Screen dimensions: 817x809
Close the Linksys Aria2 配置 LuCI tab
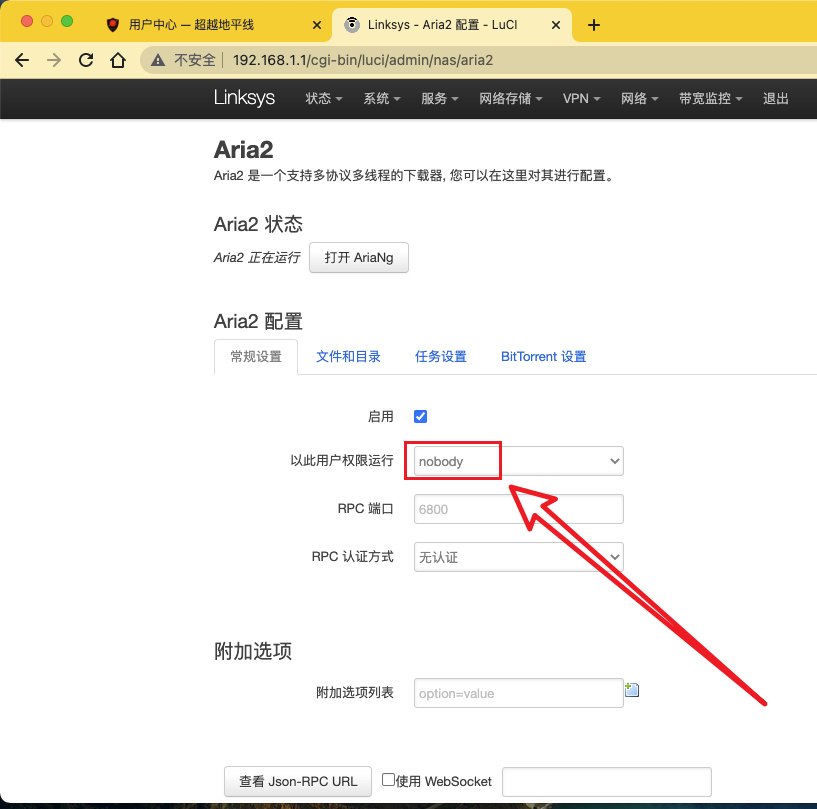click(556, 25)
